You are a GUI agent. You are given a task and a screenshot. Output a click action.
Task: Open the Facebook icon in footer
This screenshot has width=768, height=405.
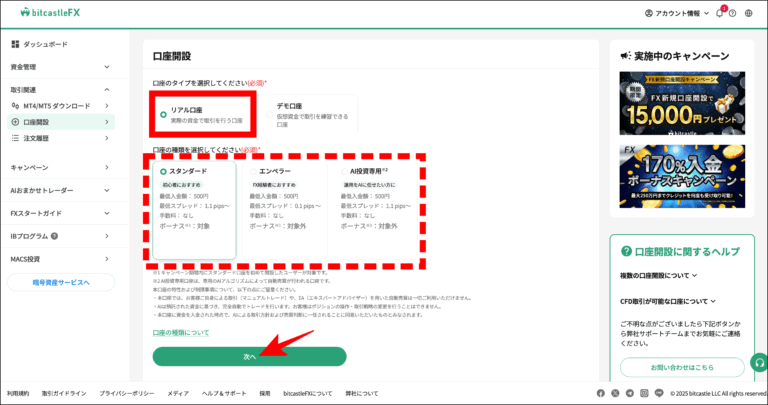coord(600,393)
